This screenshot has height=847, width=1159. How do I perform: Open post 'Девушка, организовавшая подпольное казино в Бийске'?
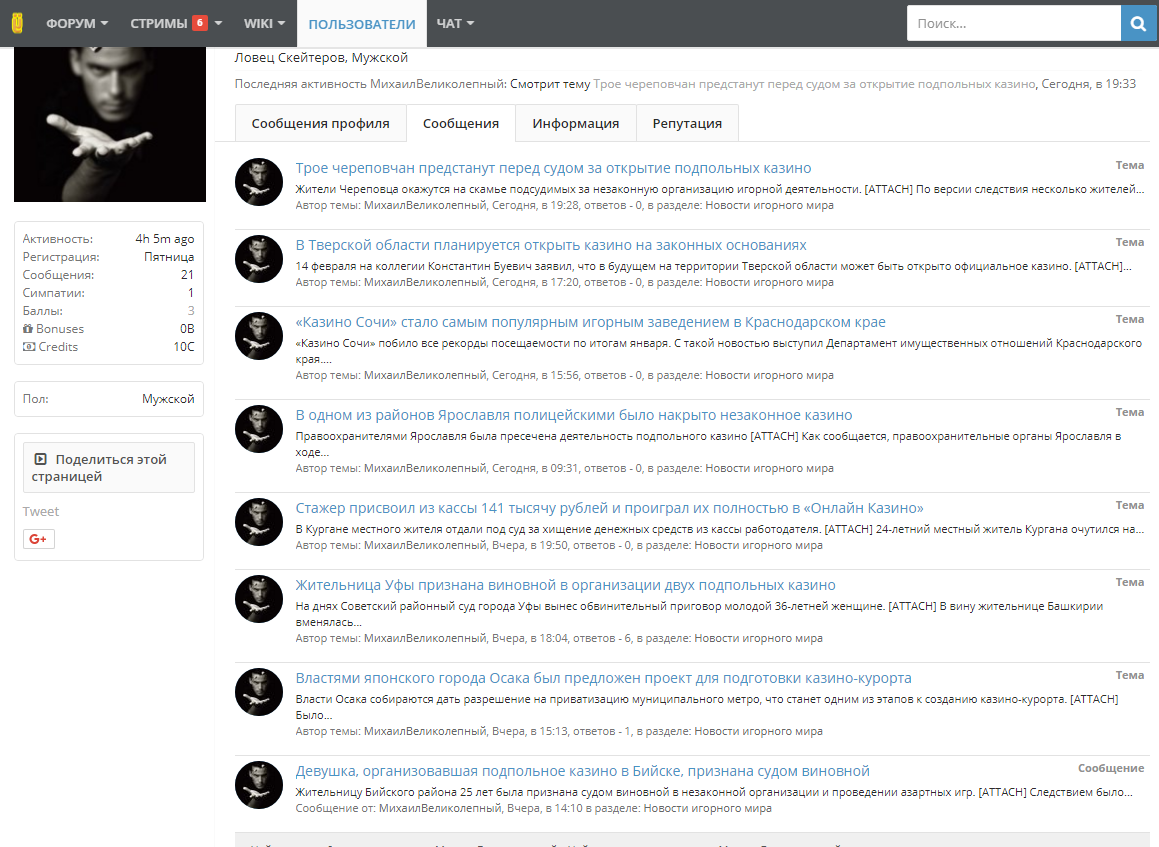pos(582,772)
